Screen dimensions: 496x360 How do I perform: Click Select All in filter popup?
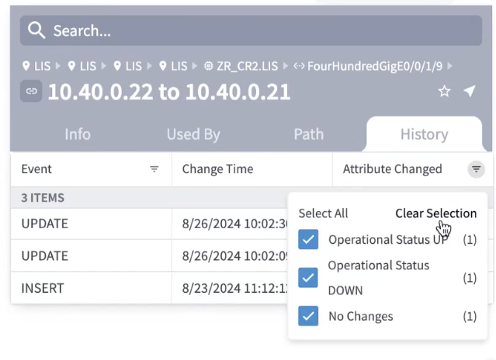coord(323,213)
